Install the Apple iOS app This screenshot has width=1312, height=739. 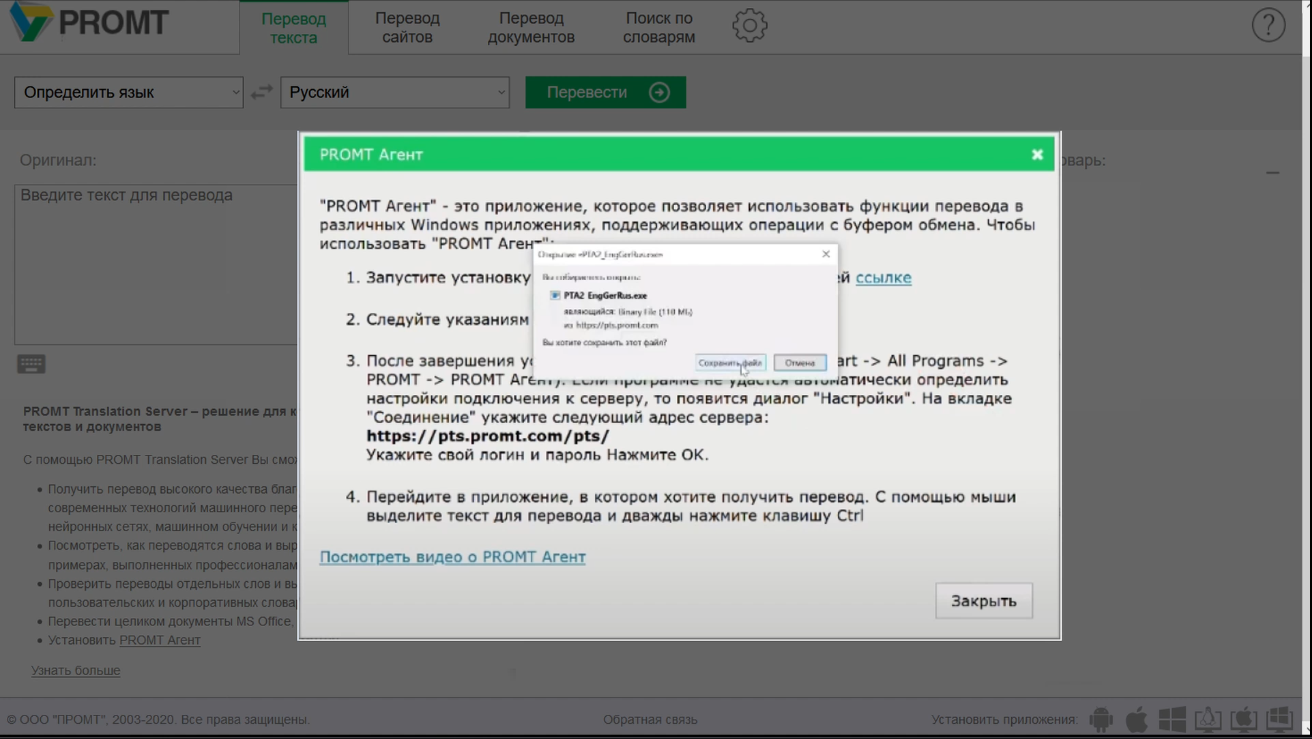pyautogui.click(x=1137, y=719)
